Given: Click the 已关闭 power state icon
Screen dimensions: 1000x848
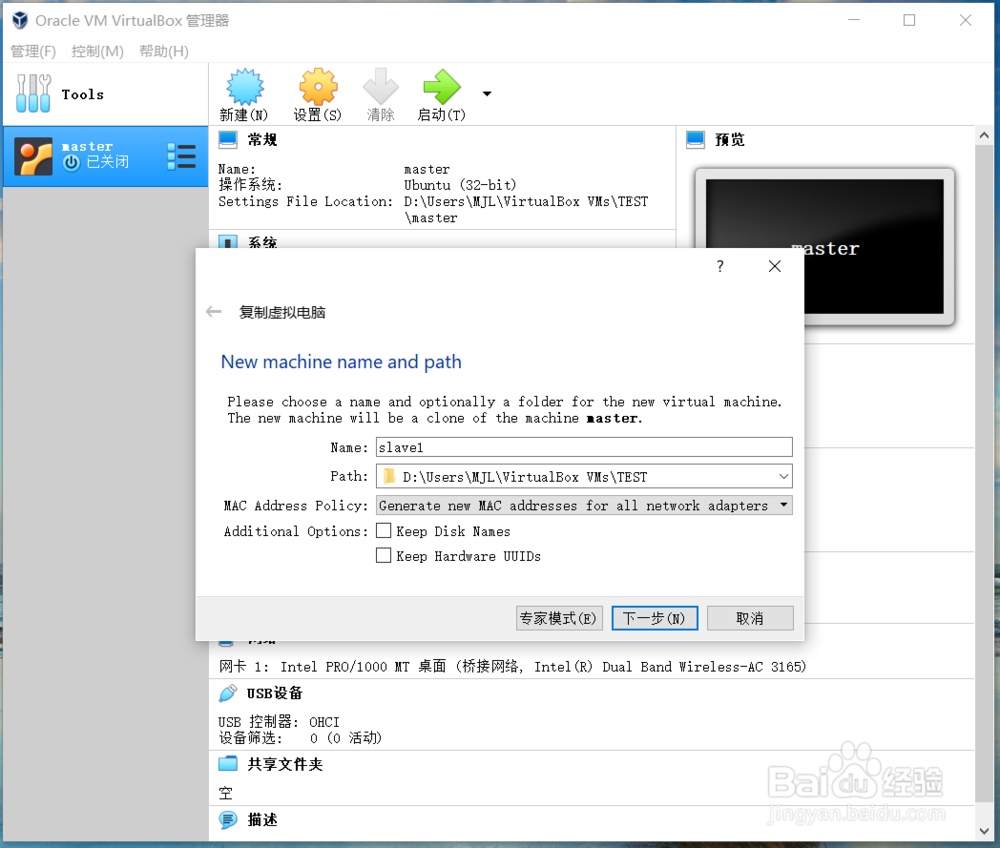Looking at the screenshot, I should (71, 163).
